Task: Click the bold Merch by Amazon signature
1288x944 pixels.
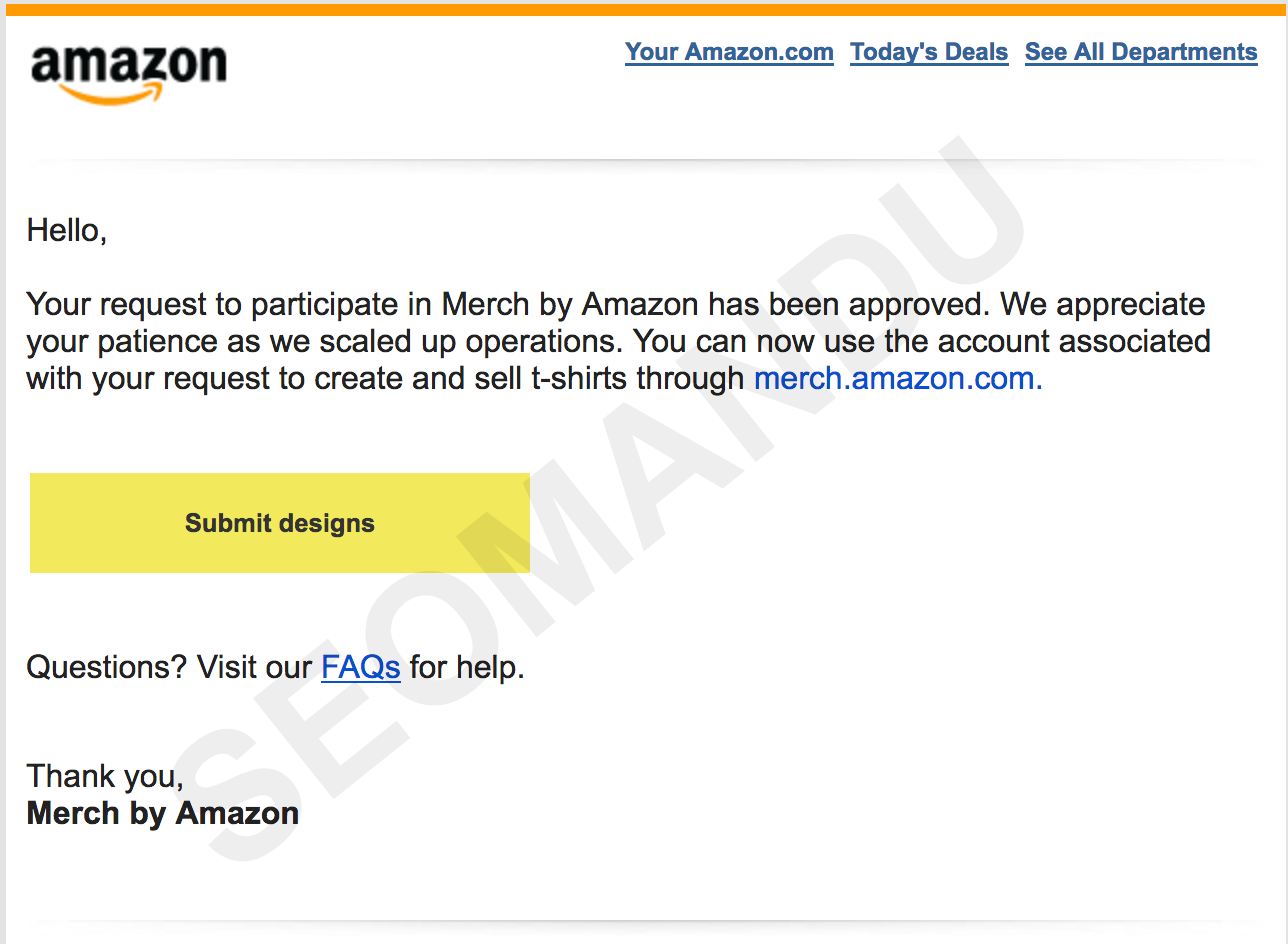Action: (x=163, y=813)
